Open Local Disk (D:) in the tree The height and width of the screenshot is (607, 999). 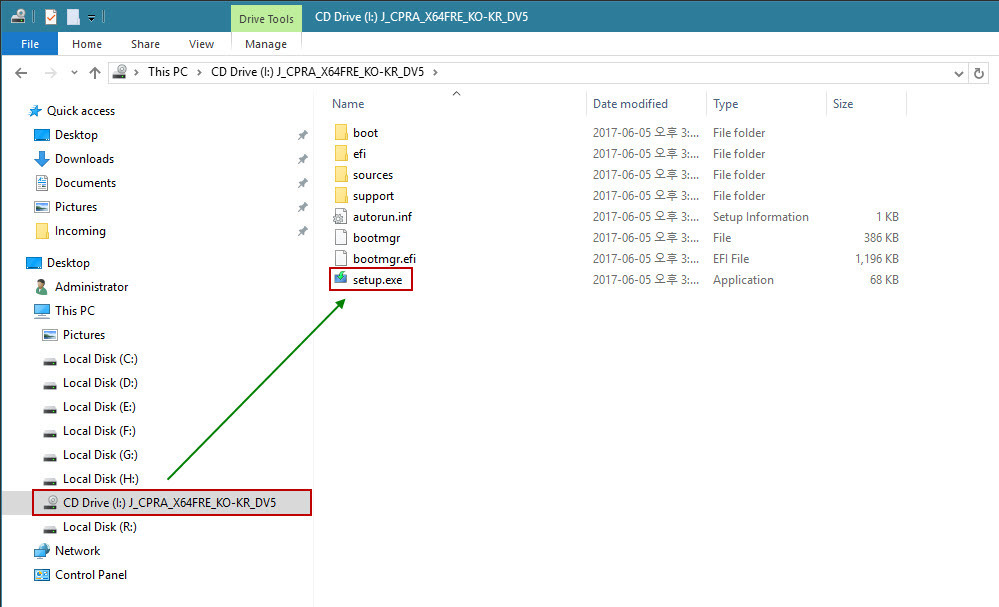100,383
